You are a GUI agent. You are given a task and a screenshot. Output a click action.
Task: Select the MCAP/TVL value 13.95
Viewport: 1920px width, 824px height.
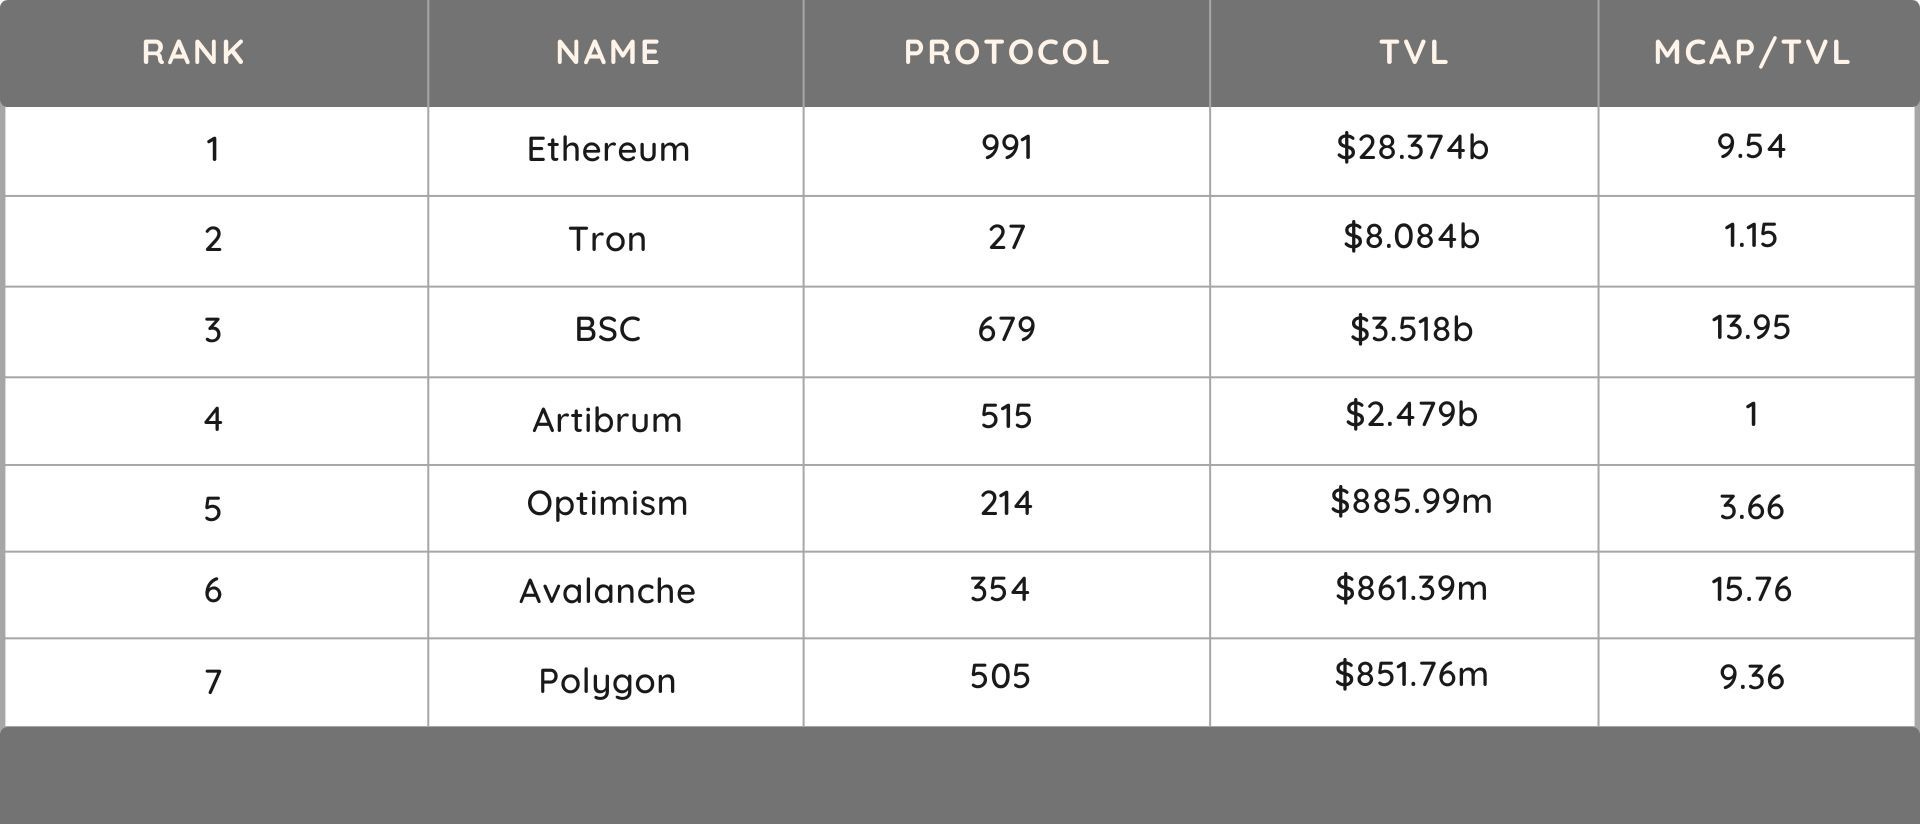coord(1751,327)
